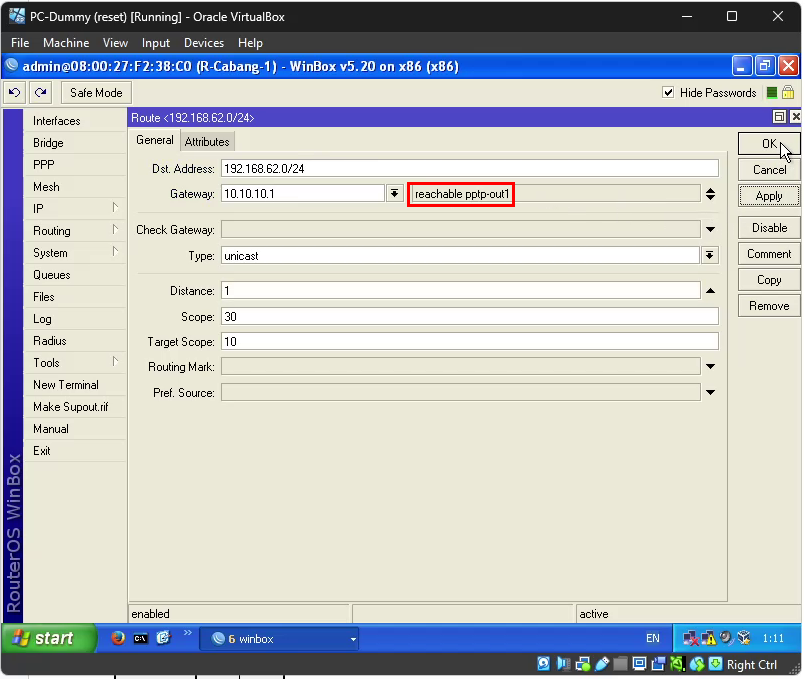Click the Gateway add/remove stepper arrows
The height and width of the screenshot is (679, 805).
(711, 194)
